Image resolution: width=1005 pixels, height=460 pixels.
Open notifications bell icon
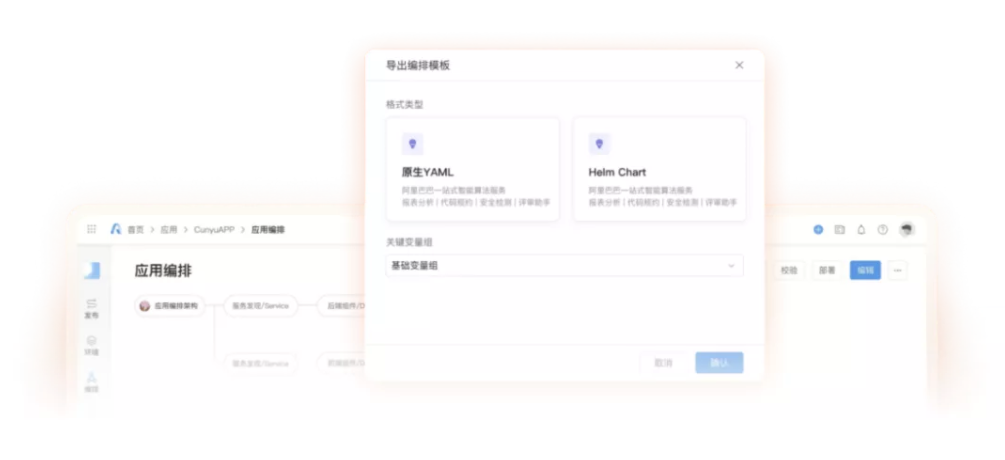861,229
